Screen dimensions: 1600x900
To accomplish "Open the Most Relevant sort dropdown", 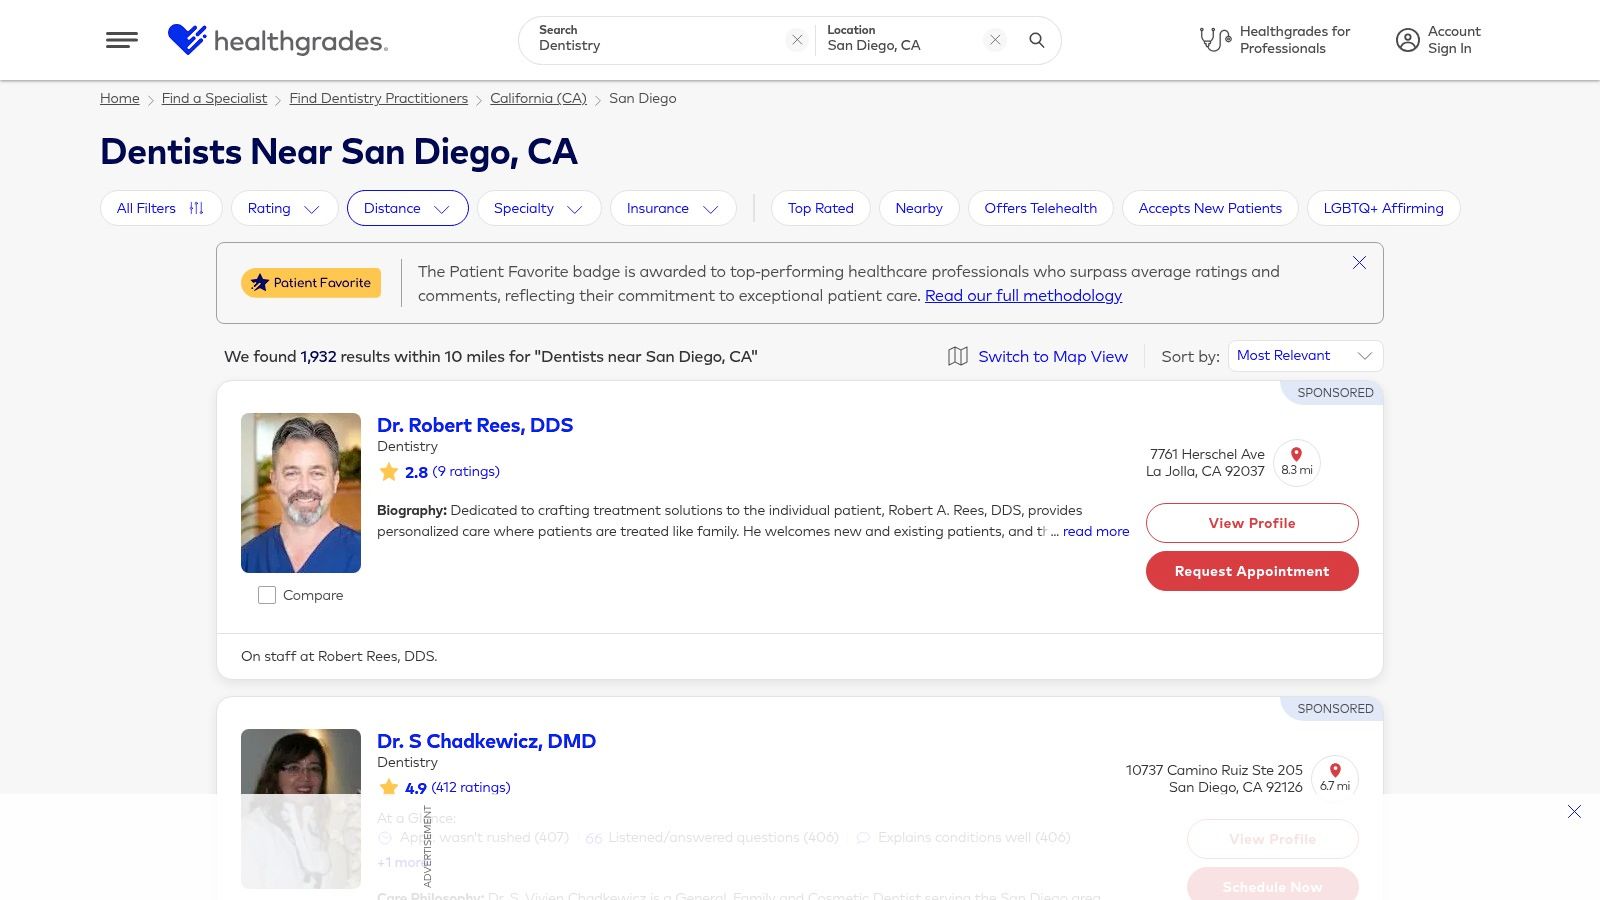I will [x=1303, y=355].
